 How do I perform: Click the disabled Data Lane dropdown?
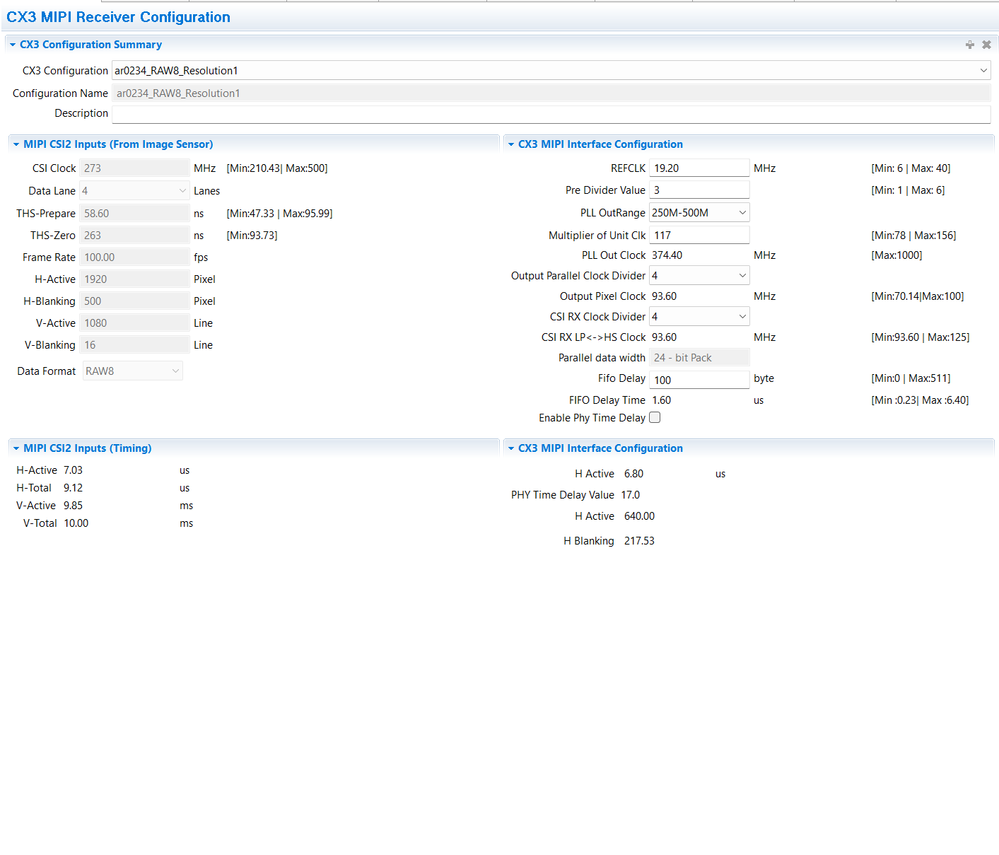pos(134,190)
